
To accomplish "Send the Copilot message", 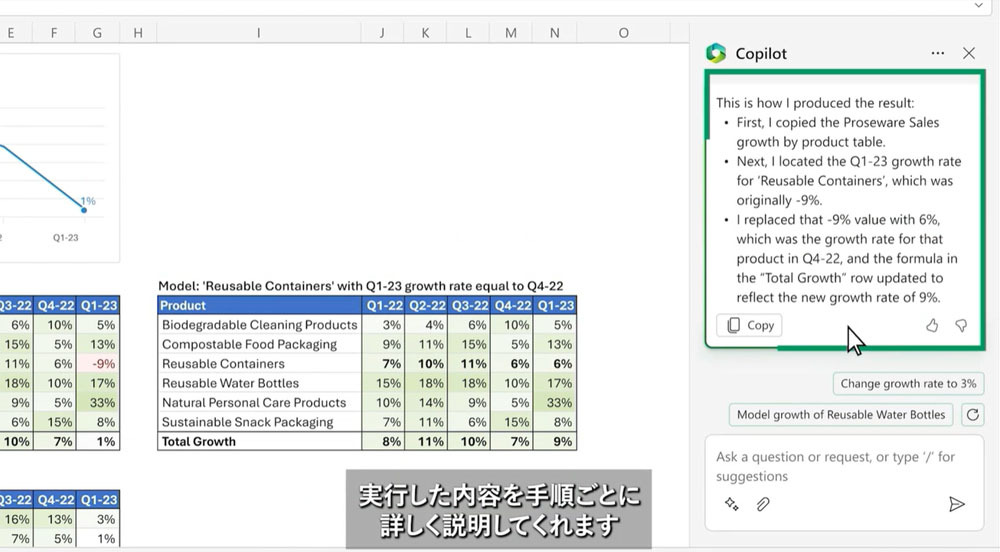I will (957, 504).
